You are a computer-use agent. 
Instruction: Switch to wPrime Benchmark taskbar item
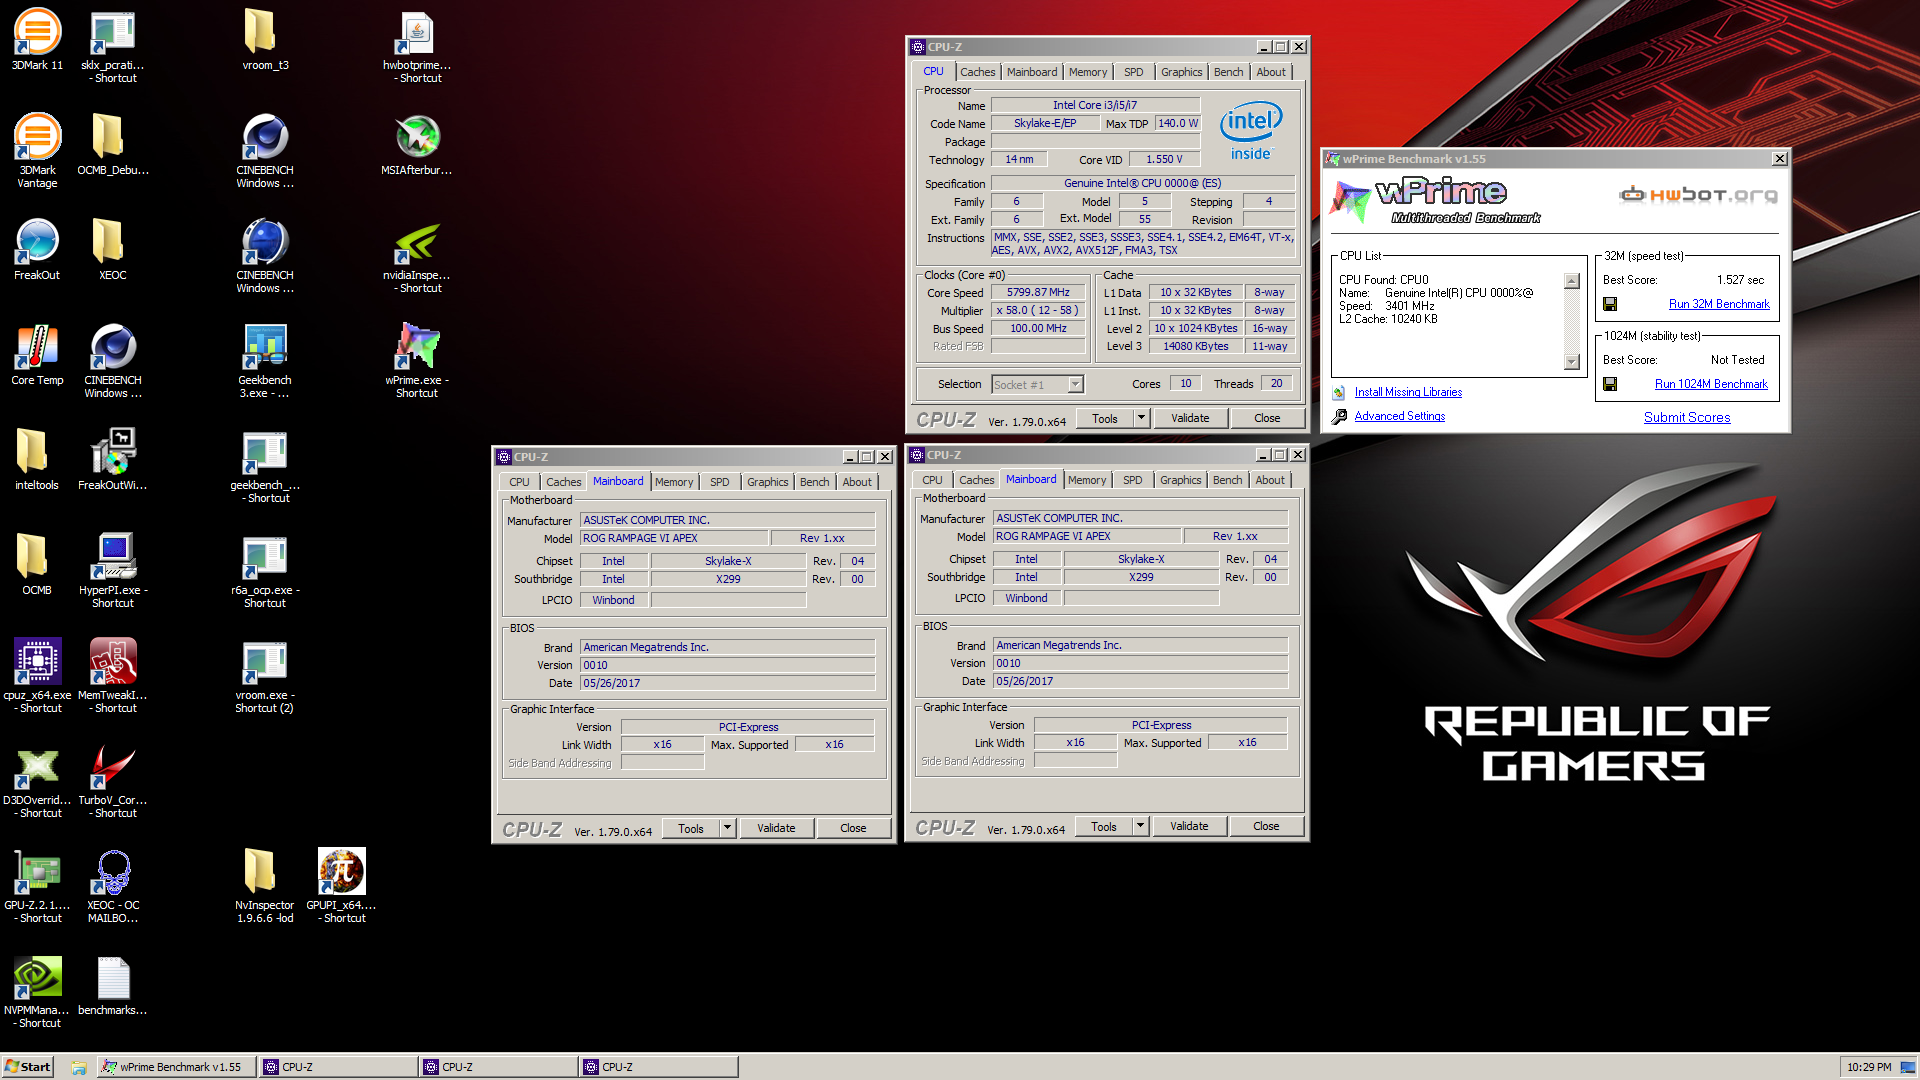click(176, 1067)
